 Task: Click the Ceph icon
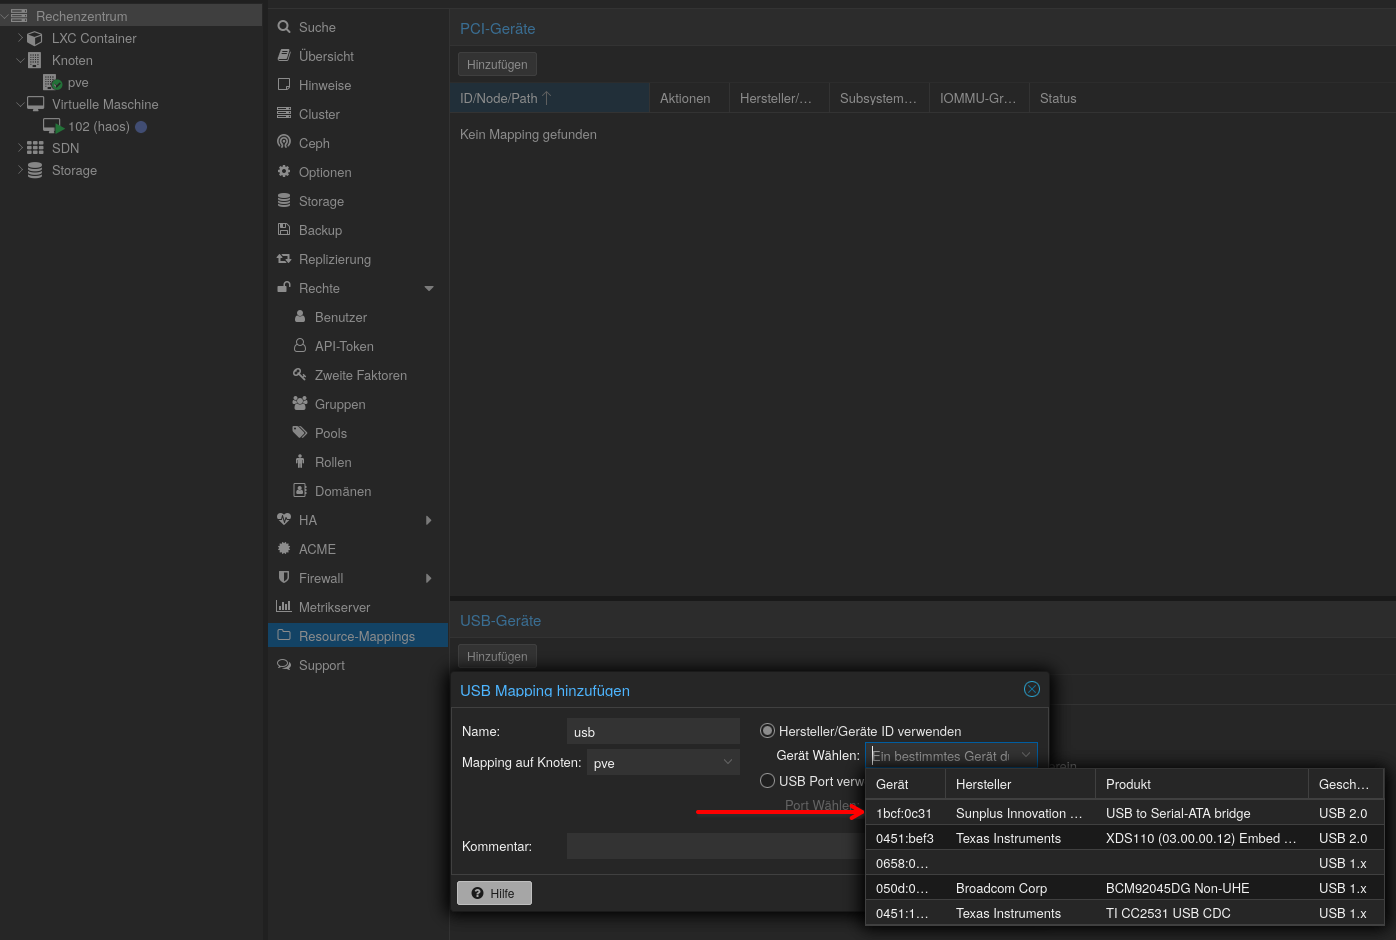[284, 143]
